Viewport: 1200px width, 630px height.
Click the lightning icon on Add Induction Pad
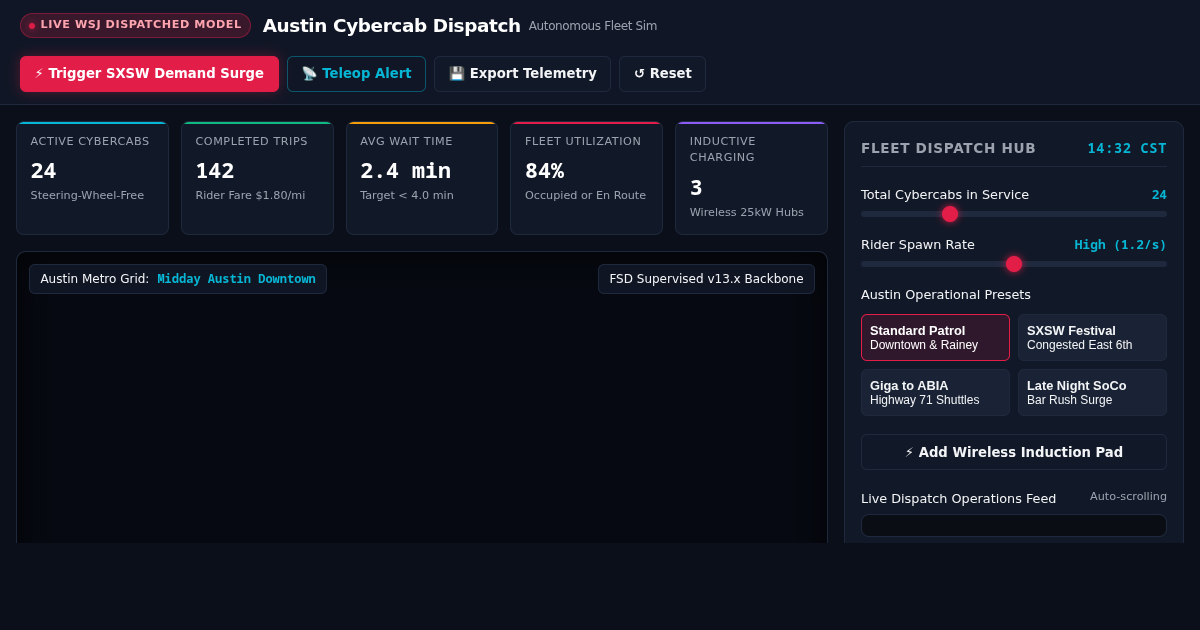(x=909, y=453)
